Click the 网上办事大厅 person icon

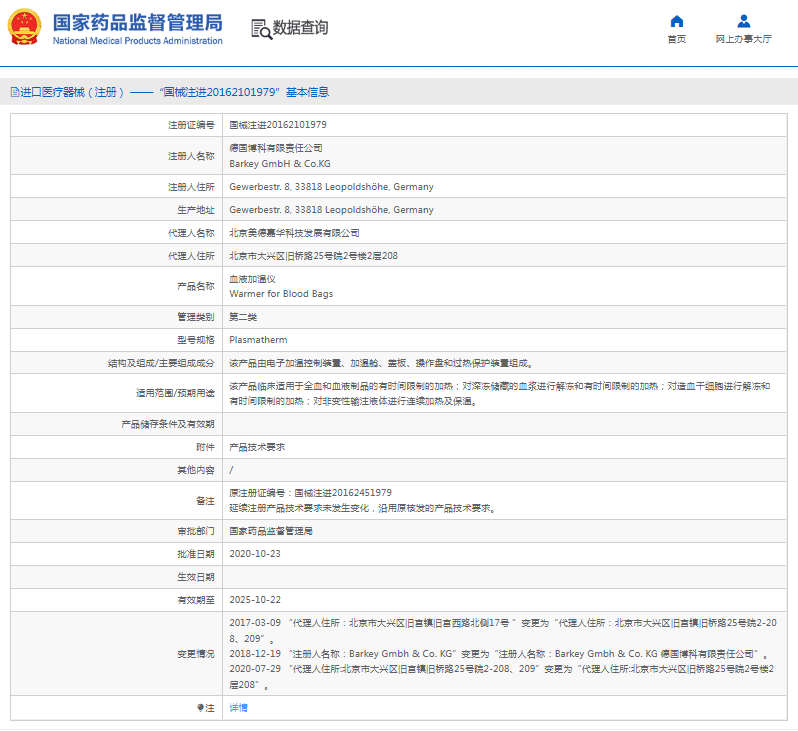pyautogui.click(x=743, y=21)
